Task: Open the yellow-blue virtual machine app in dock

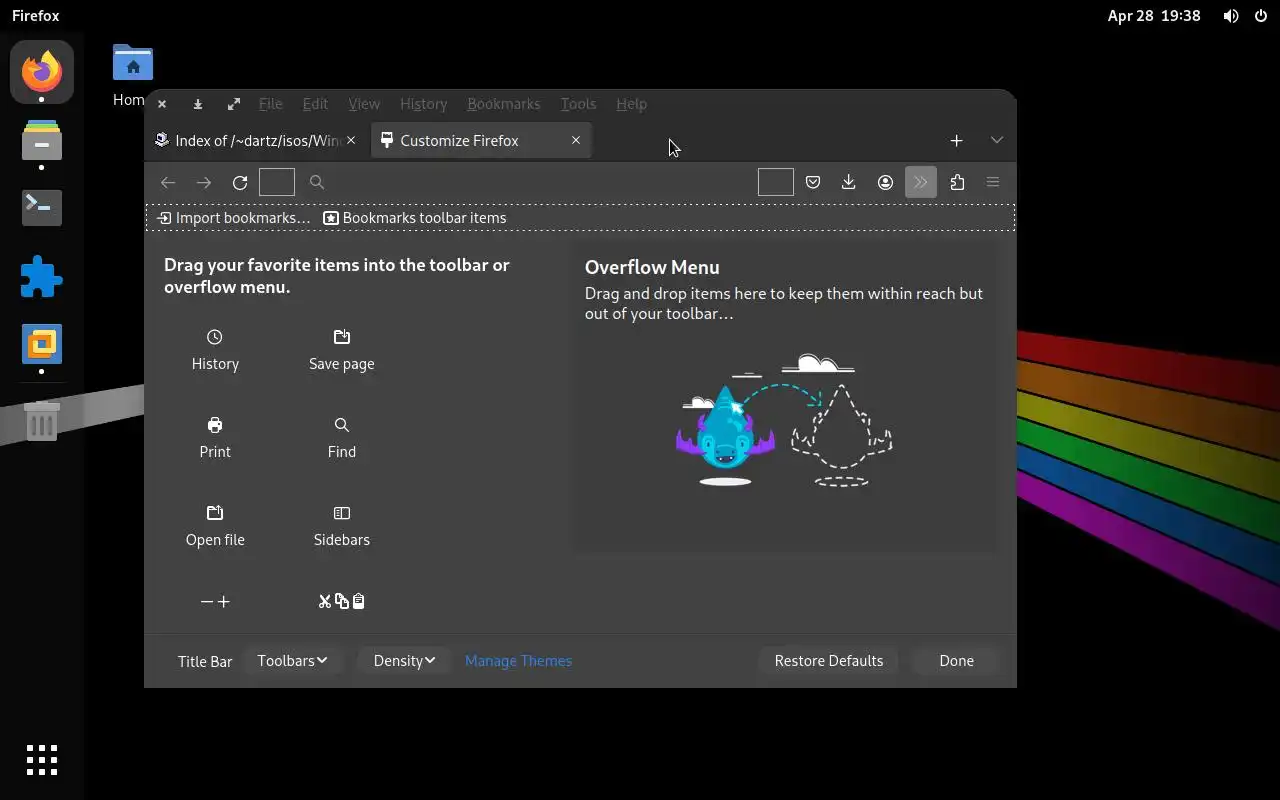Action: [x=42, y=344]
